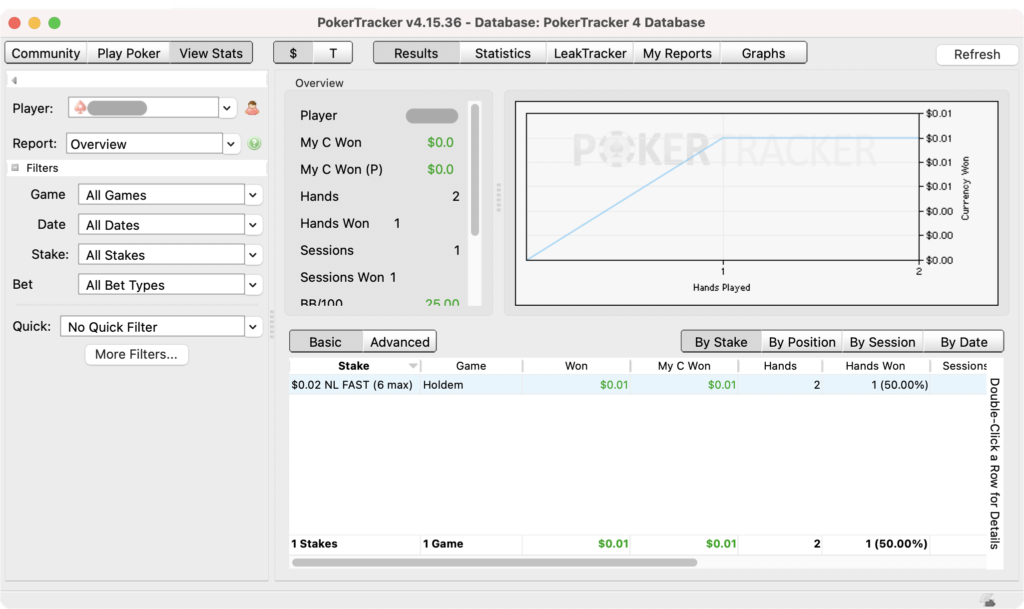Click the My C Won column header

tap(684, 366)
